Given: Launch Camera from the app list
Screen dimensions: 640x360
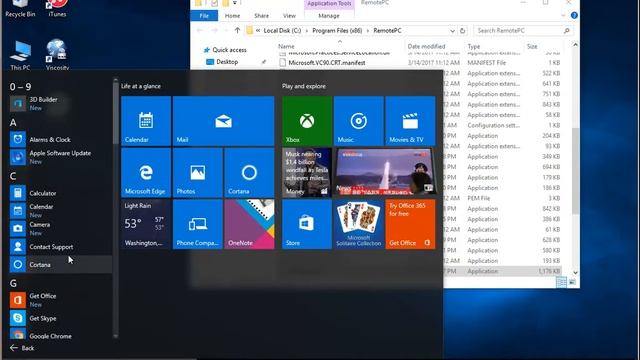Looking at the screenshot, I should pyautogui.click(x=60, y=229).
